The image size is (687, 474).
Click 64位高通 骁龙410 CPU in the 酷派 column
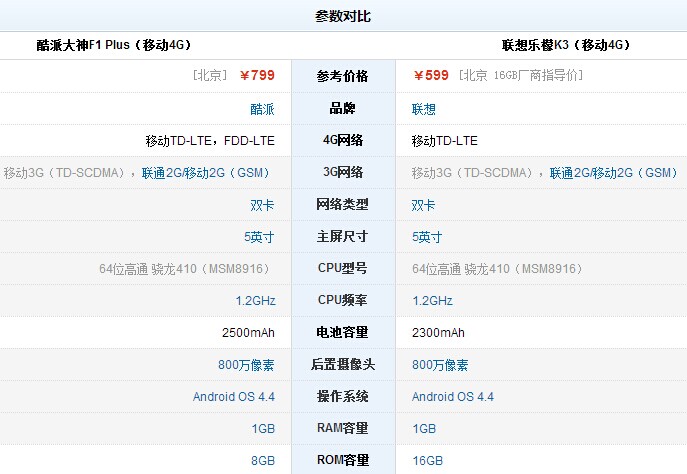184,269
